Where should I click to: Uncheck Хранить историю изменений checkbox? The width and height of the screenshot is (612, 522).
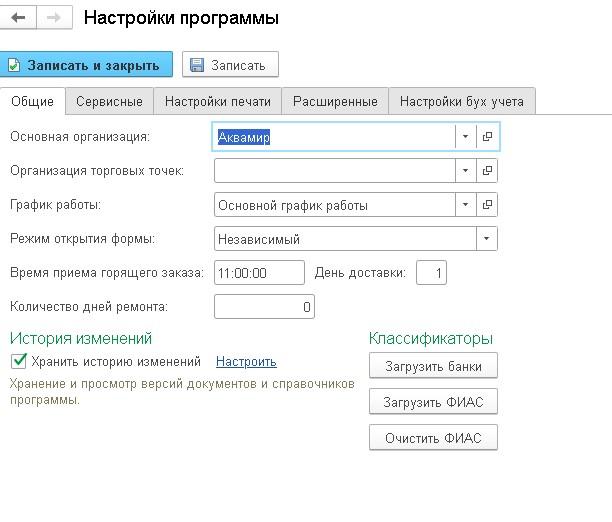(19, 361)
